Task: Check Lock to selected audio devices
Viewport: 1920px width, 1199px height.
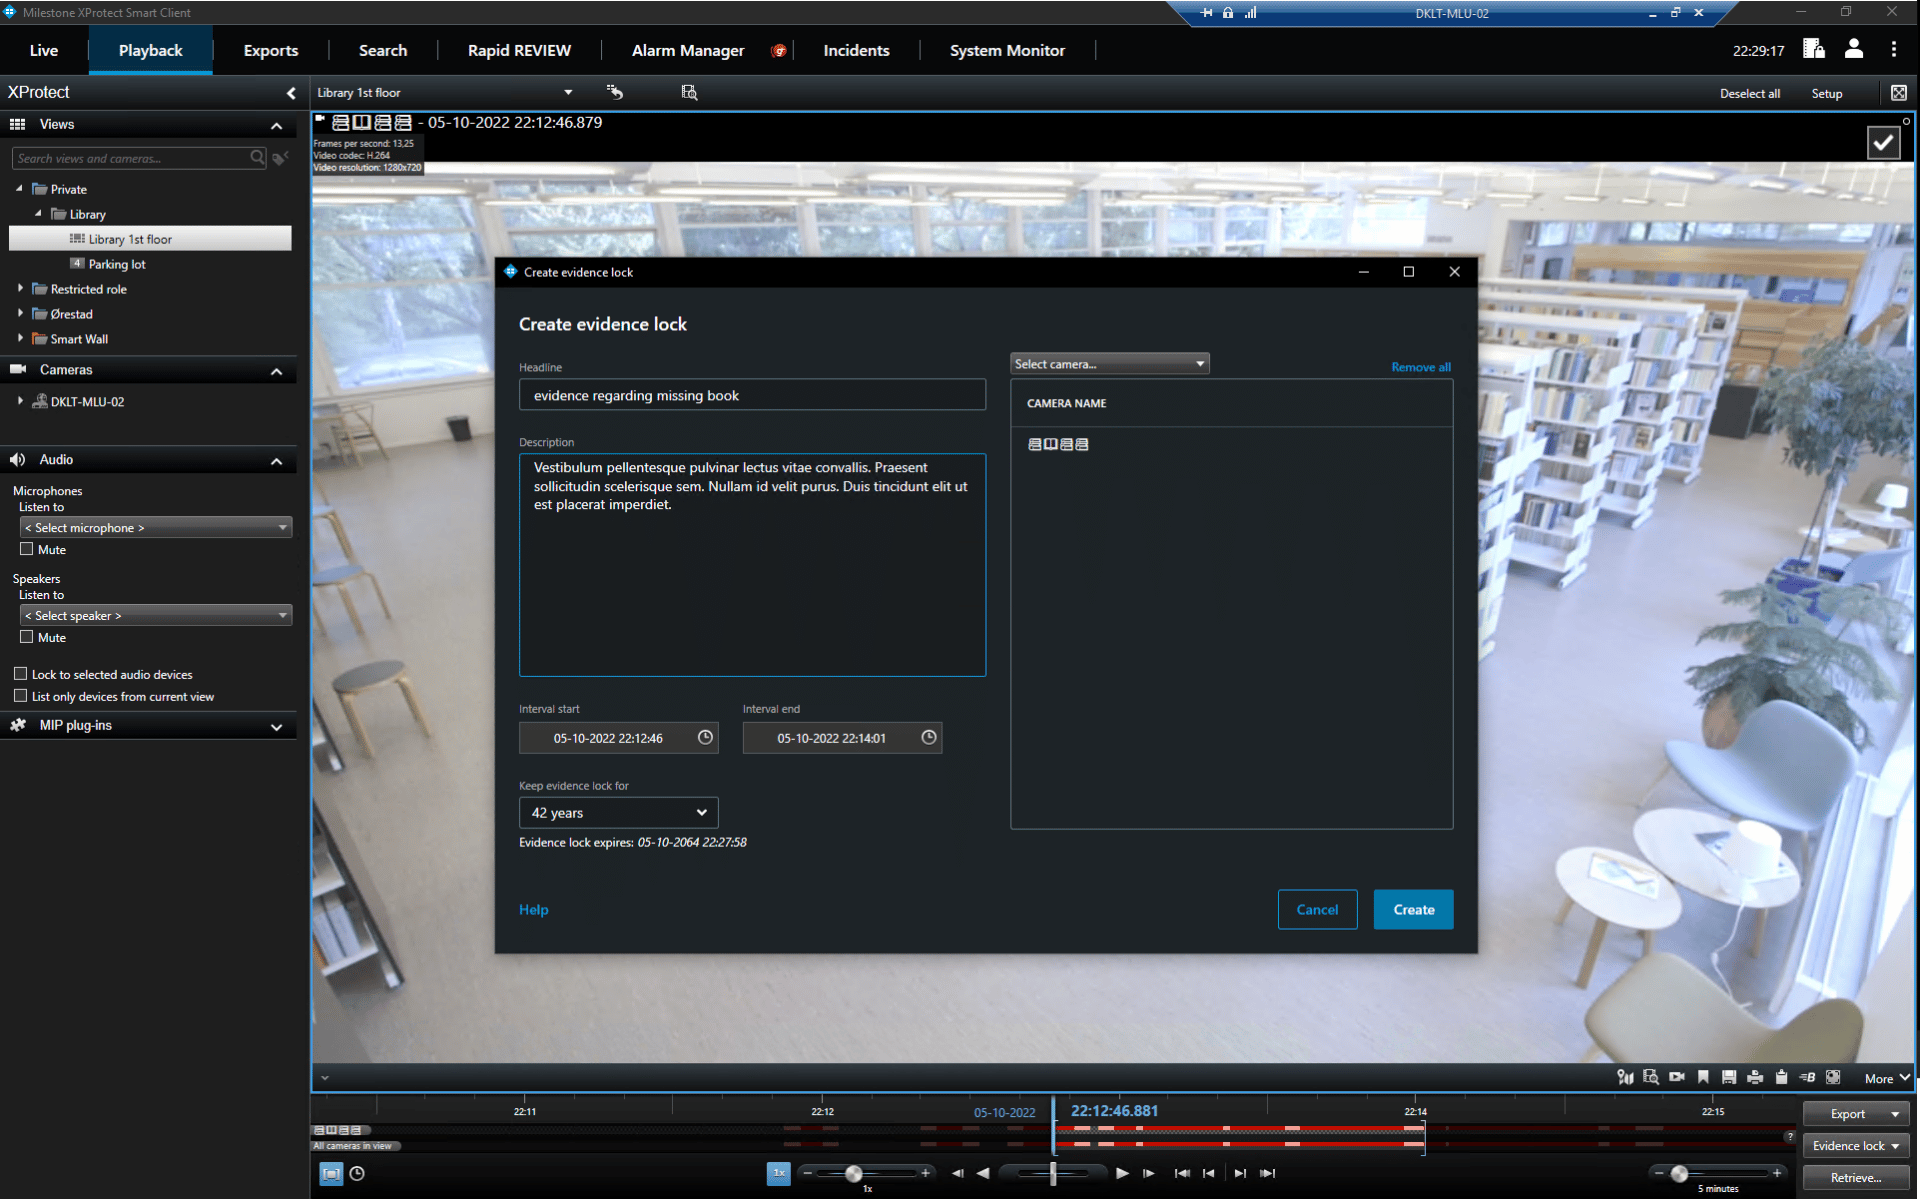Action: click(x=20, y=674)
